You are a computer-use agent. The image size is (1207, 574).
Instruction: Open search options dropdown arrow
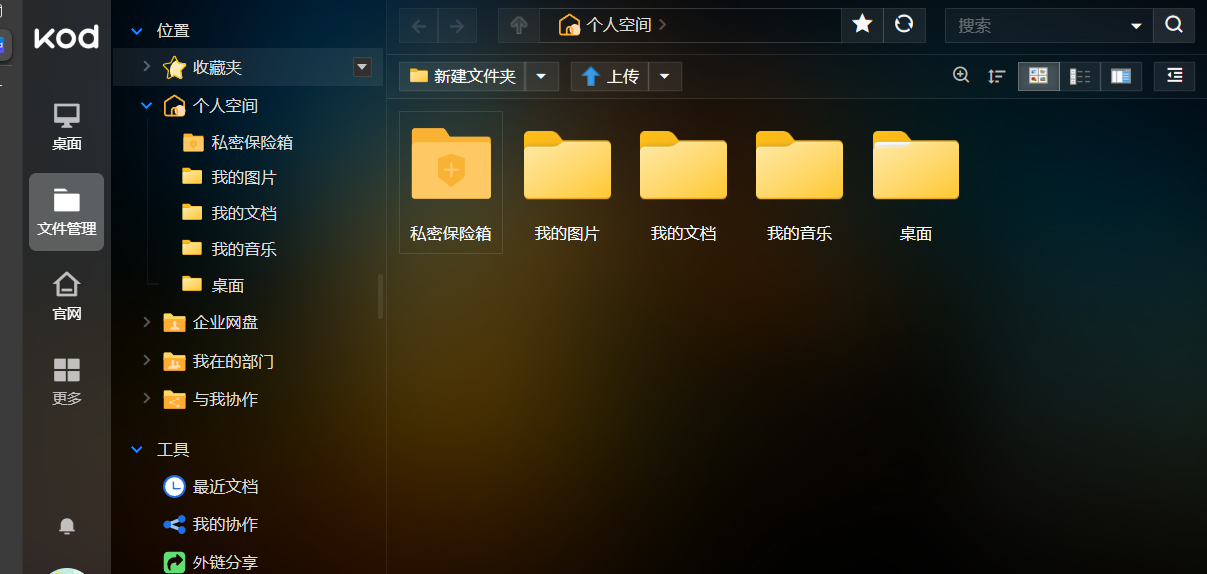[1137, 25]
